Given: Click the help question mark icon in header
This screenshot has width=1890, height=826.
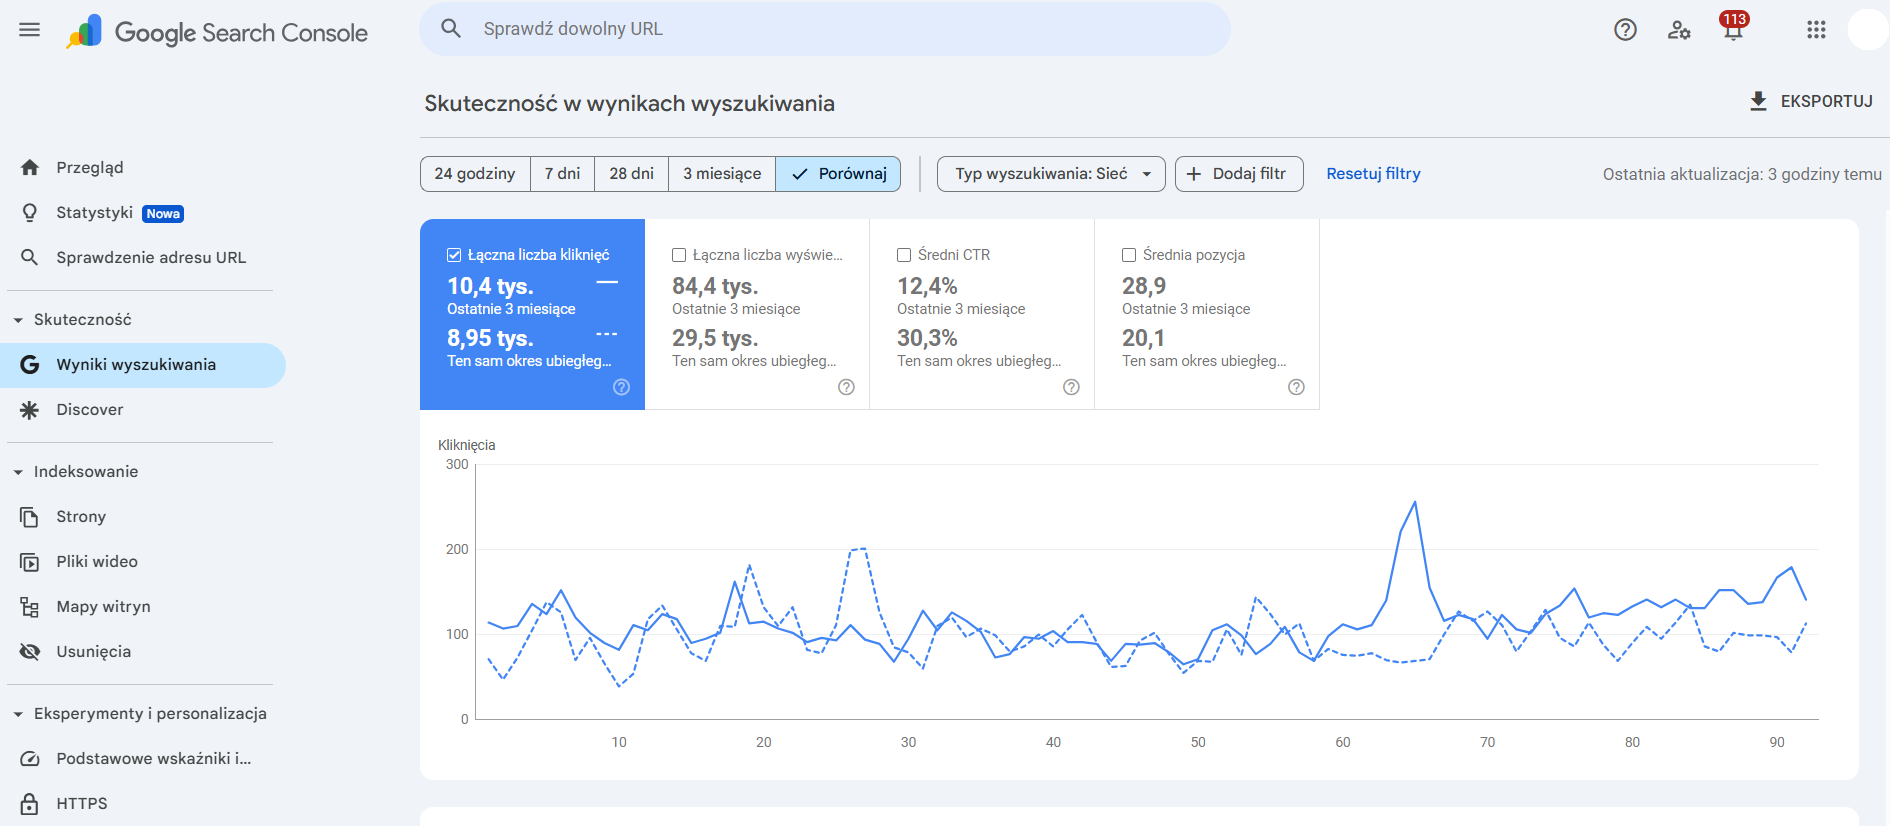Looking at the screenshot, I should pos(1625,30).
